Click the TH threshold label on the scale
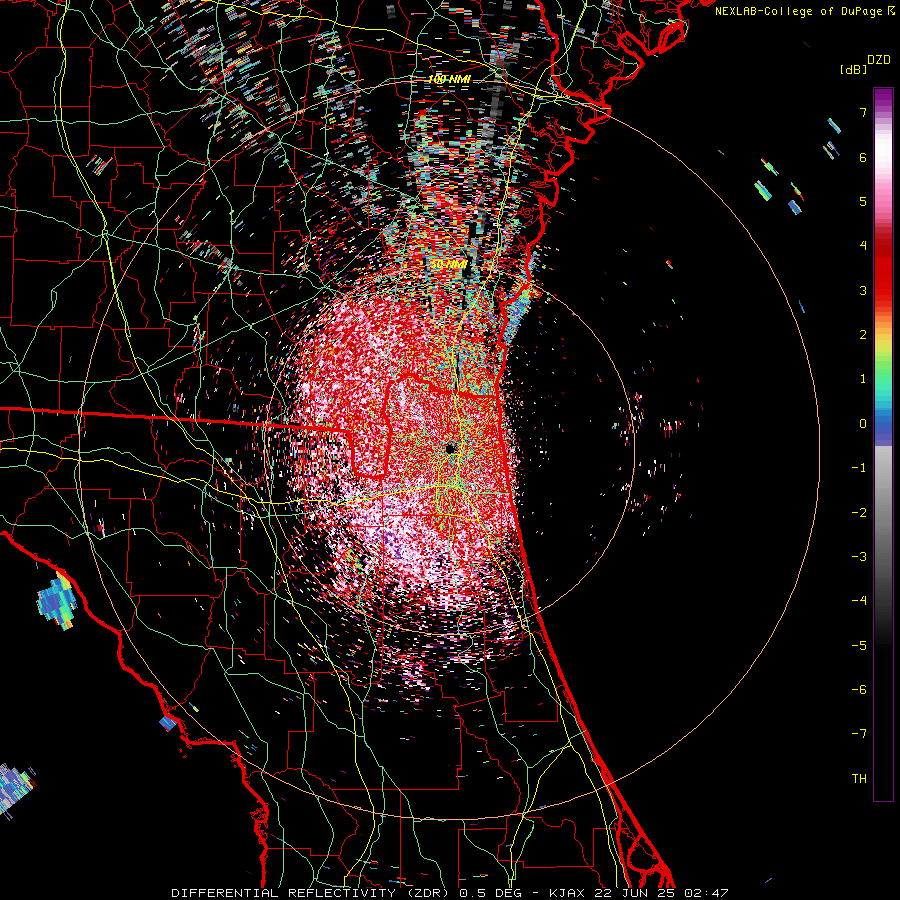This screenshot has width=900, height=900. pyautogui.click(x=859, y=779)
